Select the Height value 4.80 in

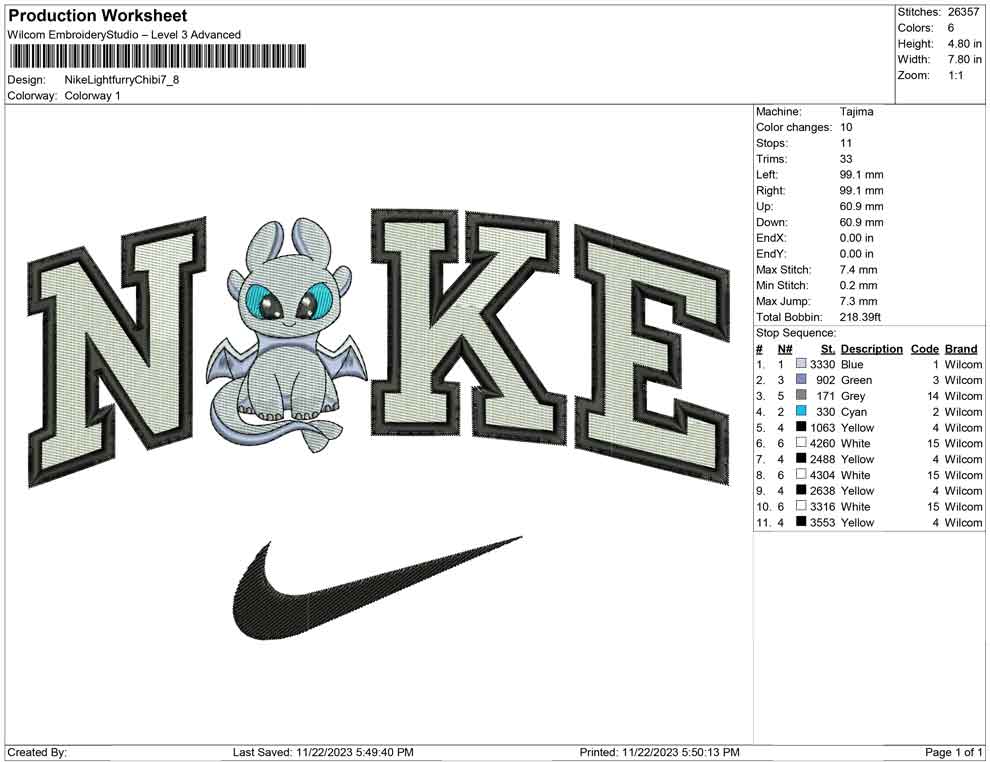coord(964,44)
